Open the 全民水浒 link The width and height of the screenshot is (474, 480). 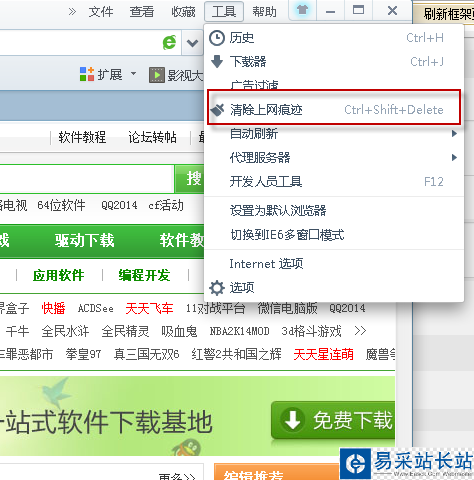click(x=65, y=331)
